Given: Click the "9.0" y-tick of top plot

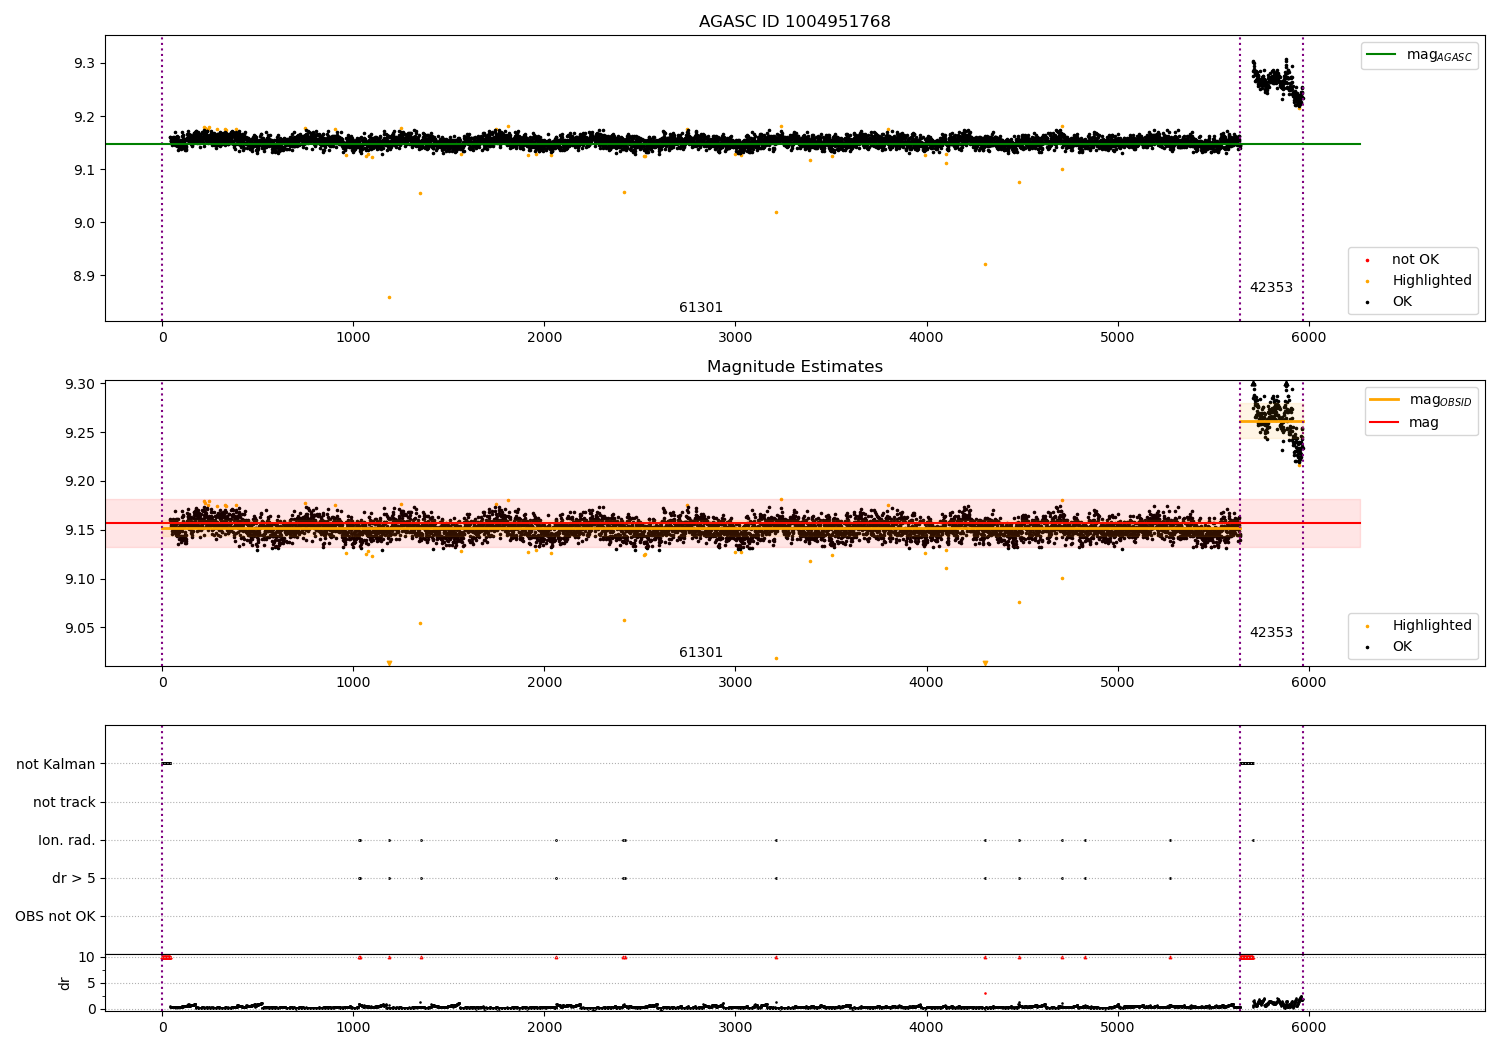Looking at the screenshot, I should [84, 224].
